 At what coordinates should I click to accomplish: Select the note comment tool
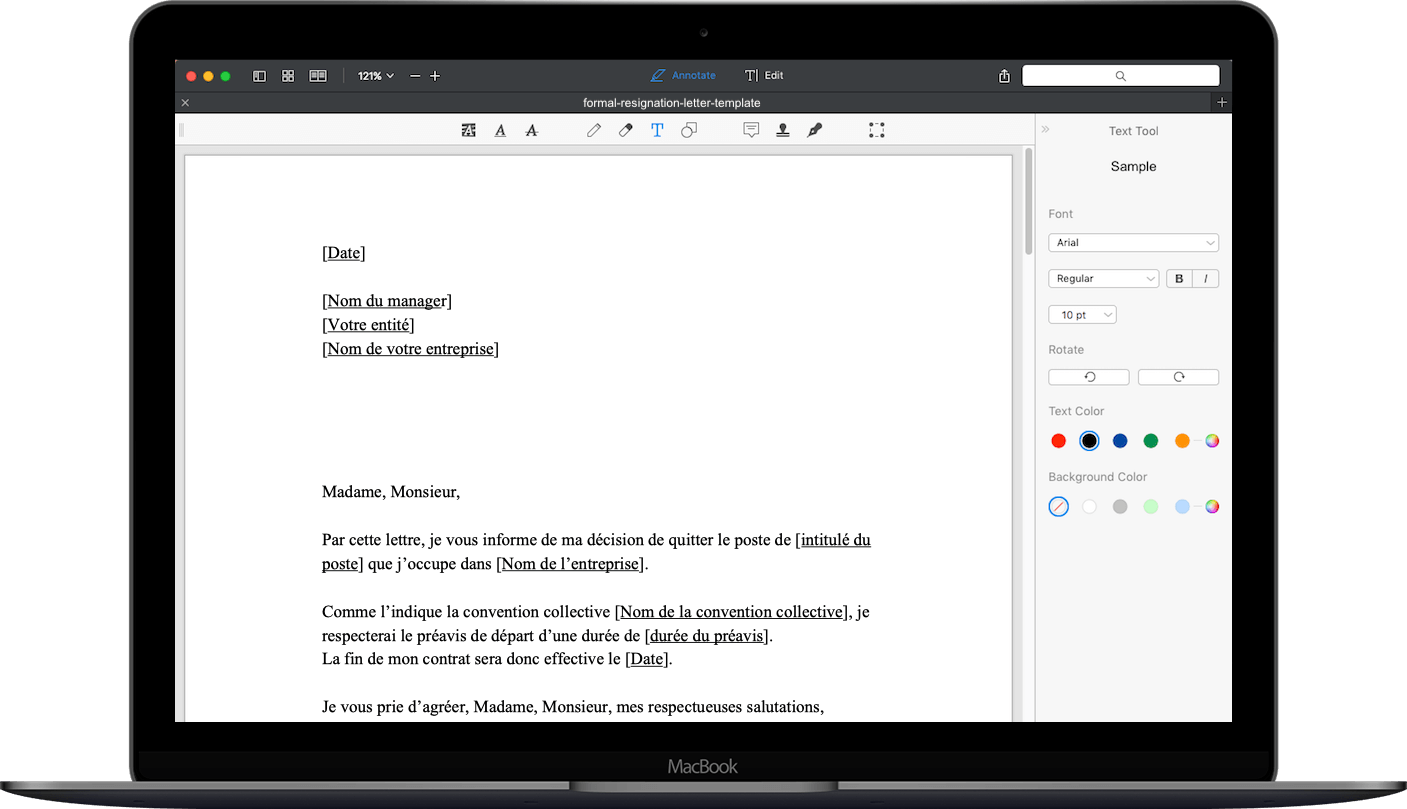point(751,130)
